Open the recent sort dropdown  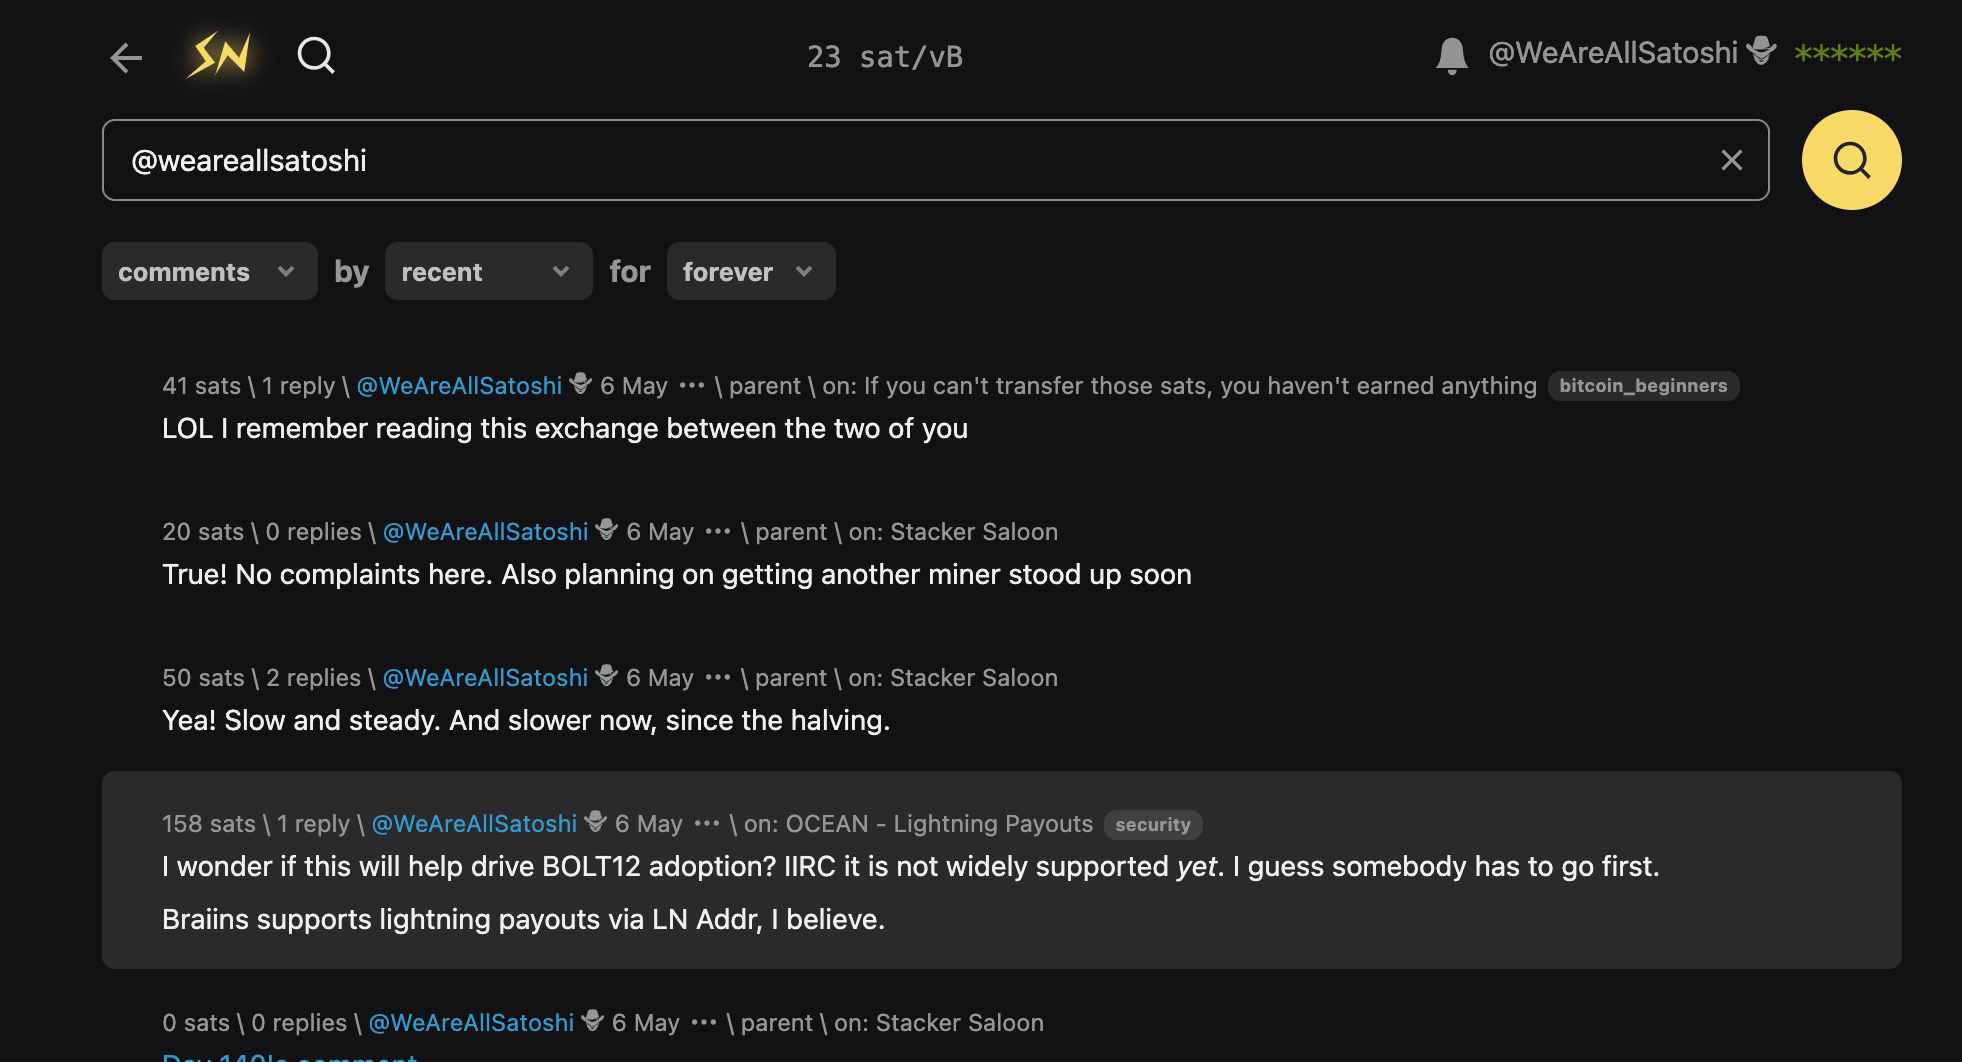(x=488, y=271)
